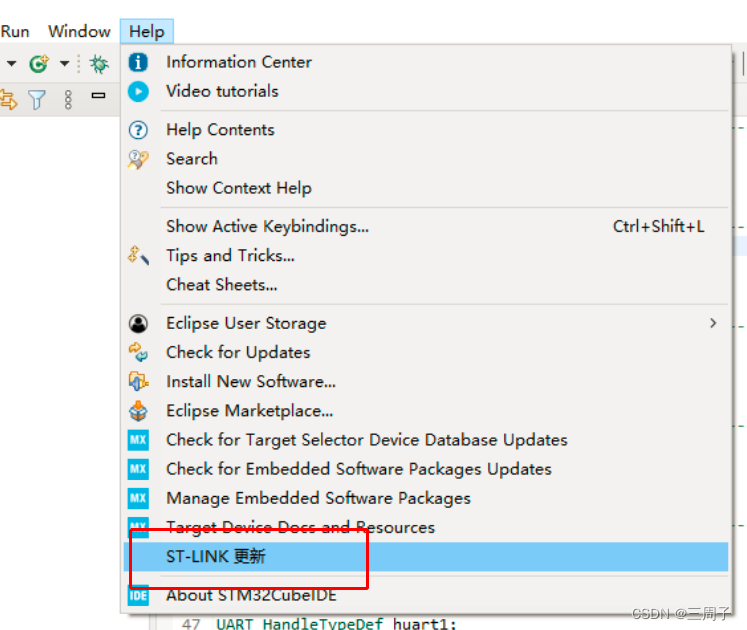Expand Eclipse User Storage submenu
Viewport: 747px width, 630px height.
(x=426, y=324)
